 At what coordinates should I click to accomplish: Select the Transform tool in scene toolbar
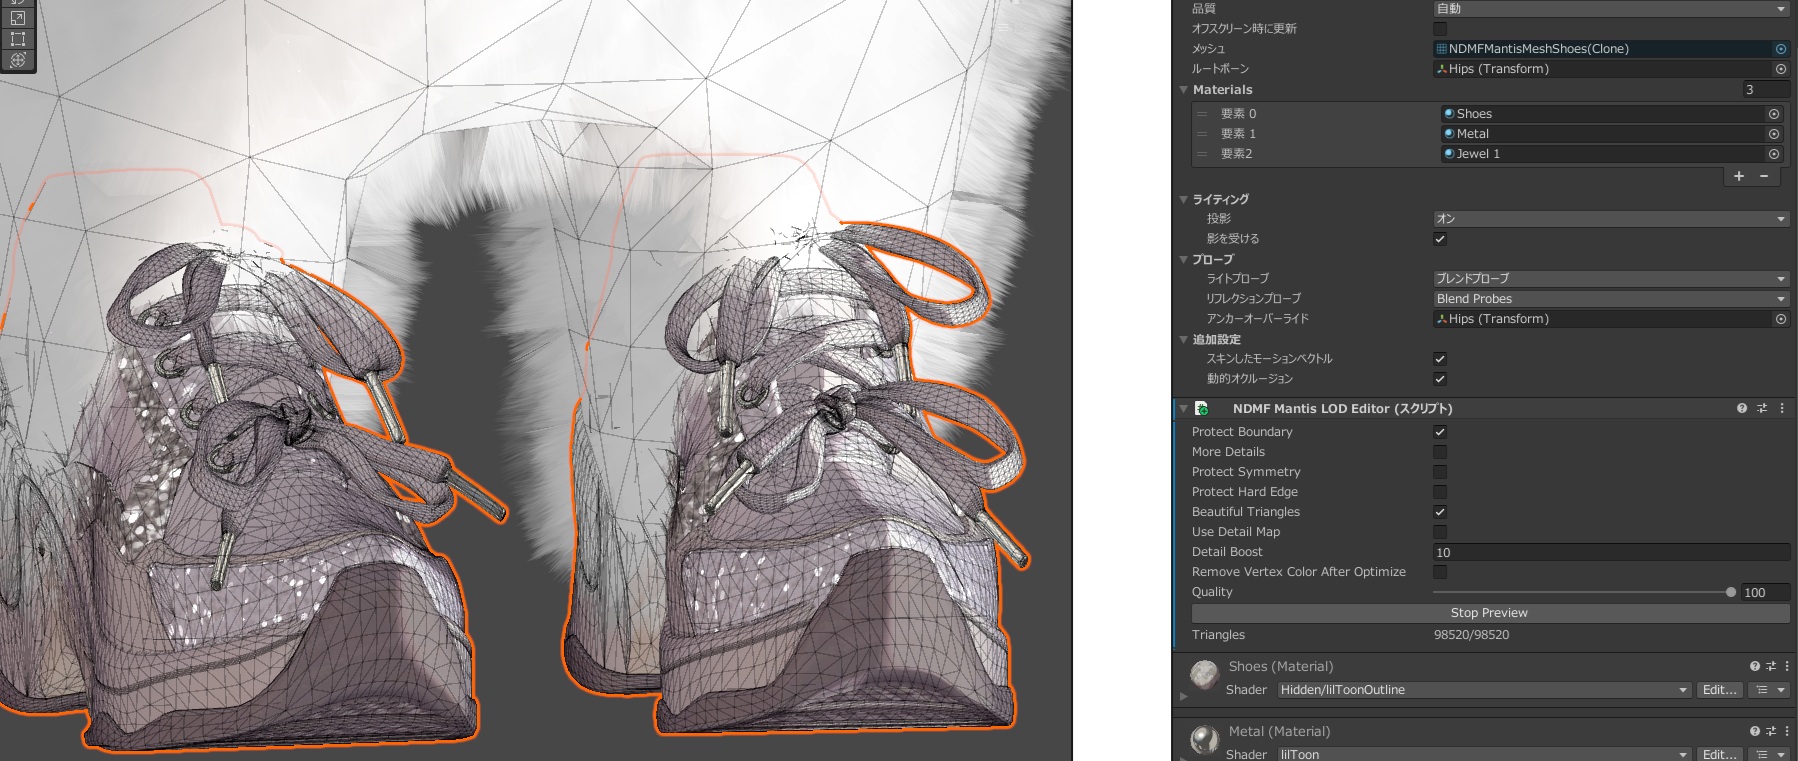click(x=17, y=60)
